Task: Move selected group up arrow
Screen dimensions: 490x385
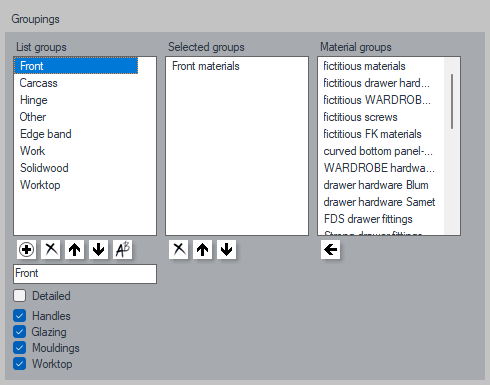Action: (203, 249)
